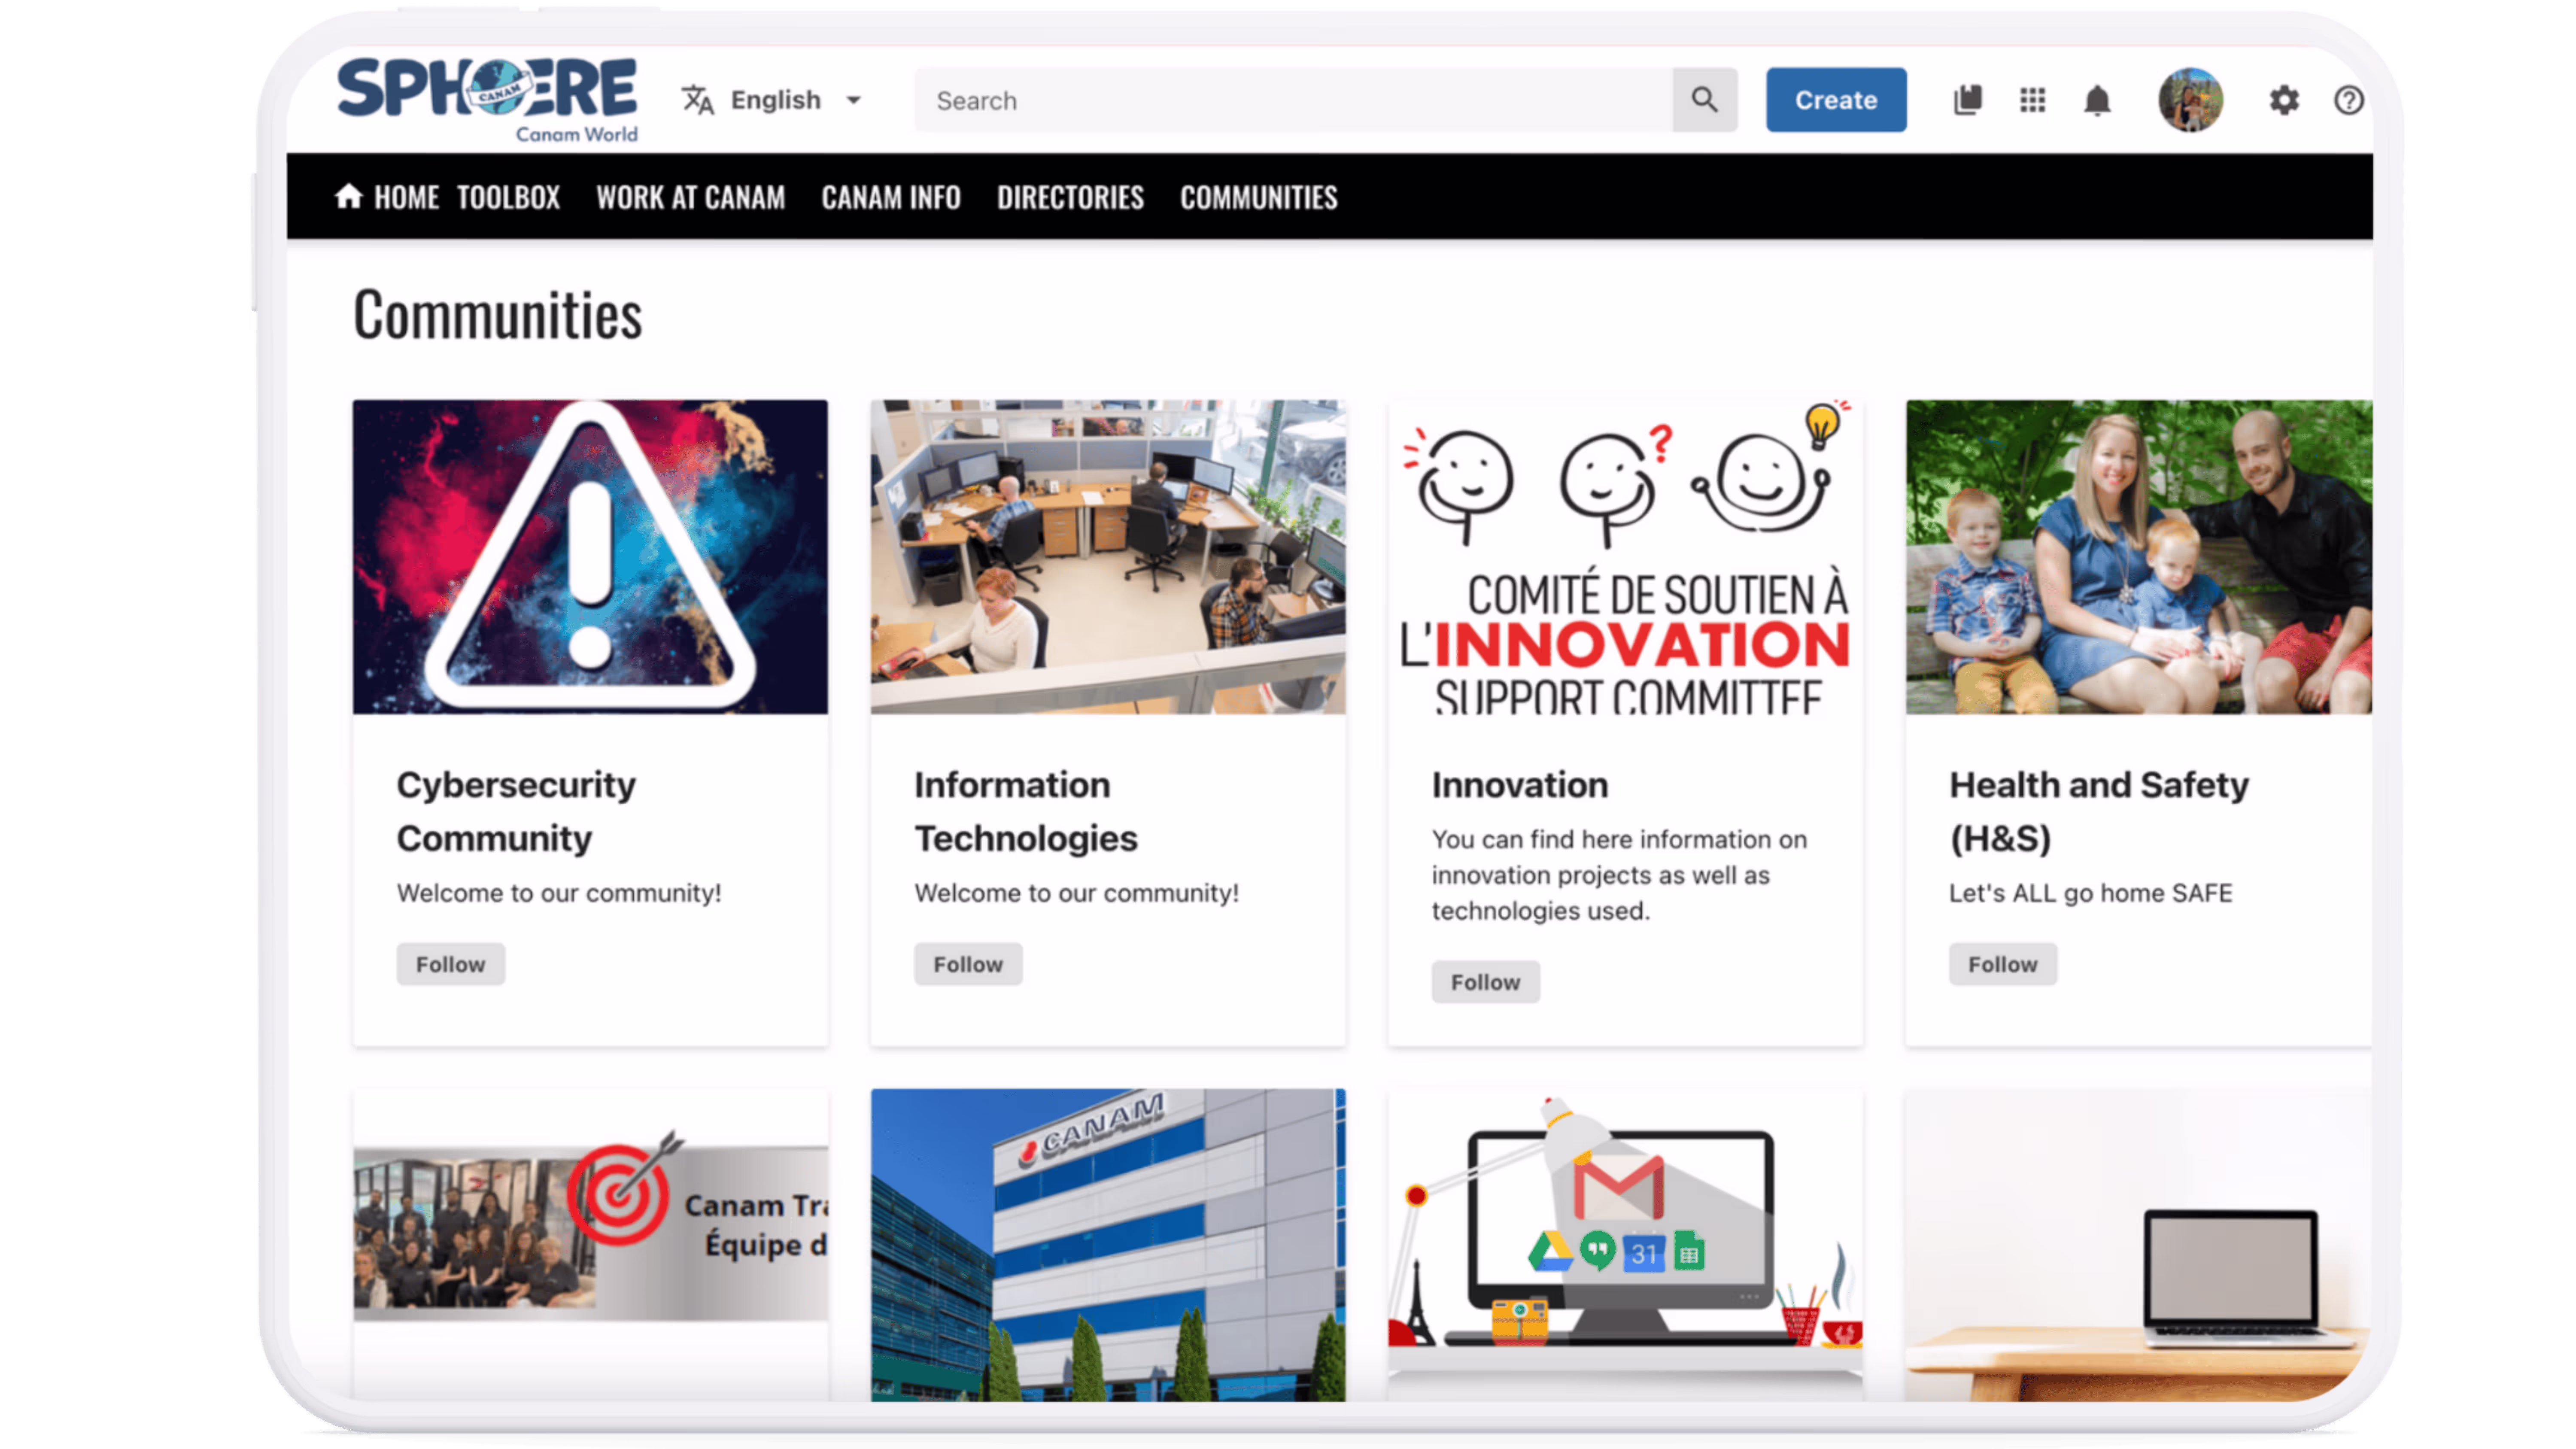The width and height of the screenshot is (2576, 1449).
Task: Click the magnifying glass search button
Action: coord(1705,100)
